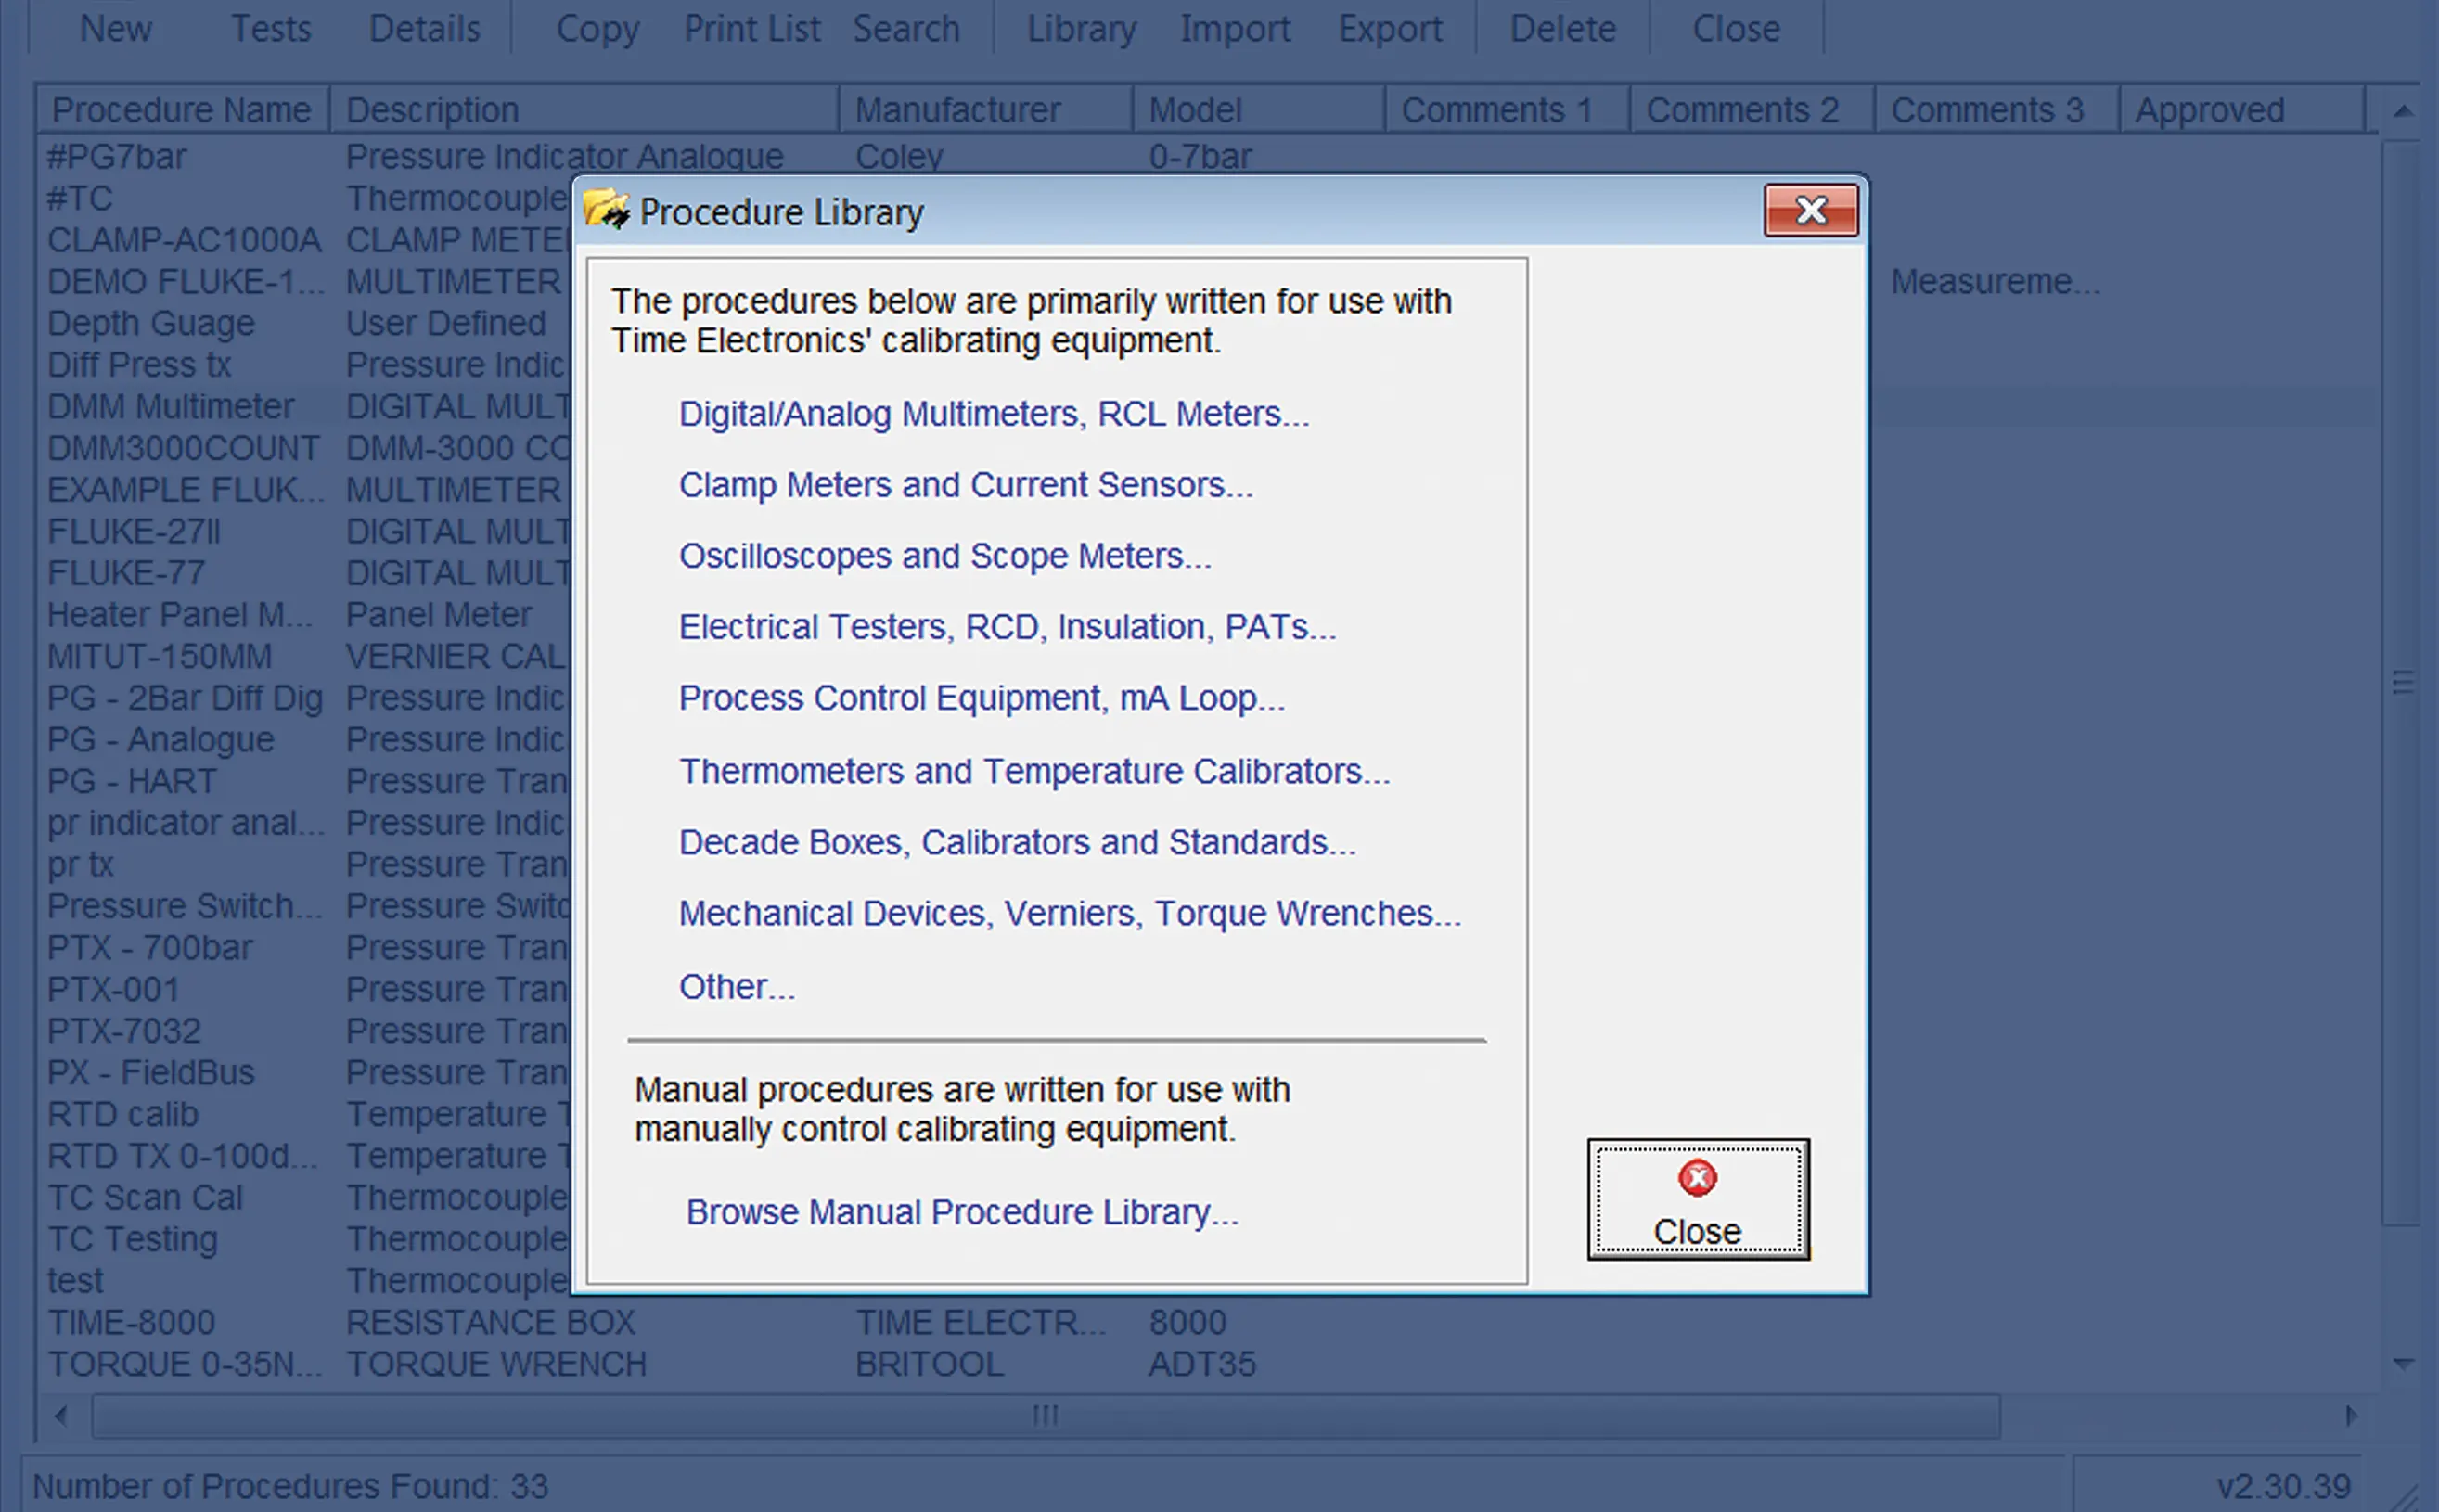Open Mechanical Devices, Verniers, Torque Wrenches procedures
This screenshot has width=2439, height=1512.
click(1069, 912)
